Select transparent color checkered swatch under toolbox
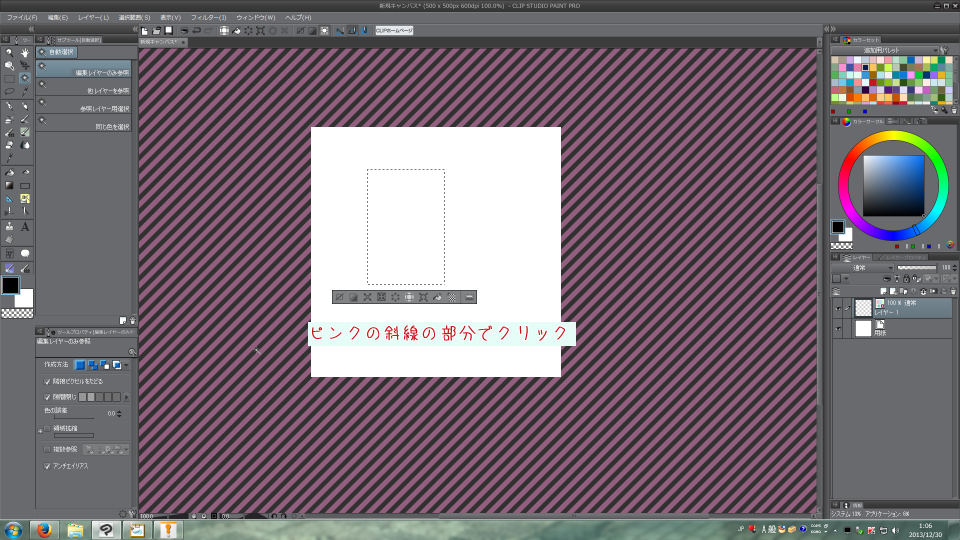960x540 pixels. click(17, 313)
